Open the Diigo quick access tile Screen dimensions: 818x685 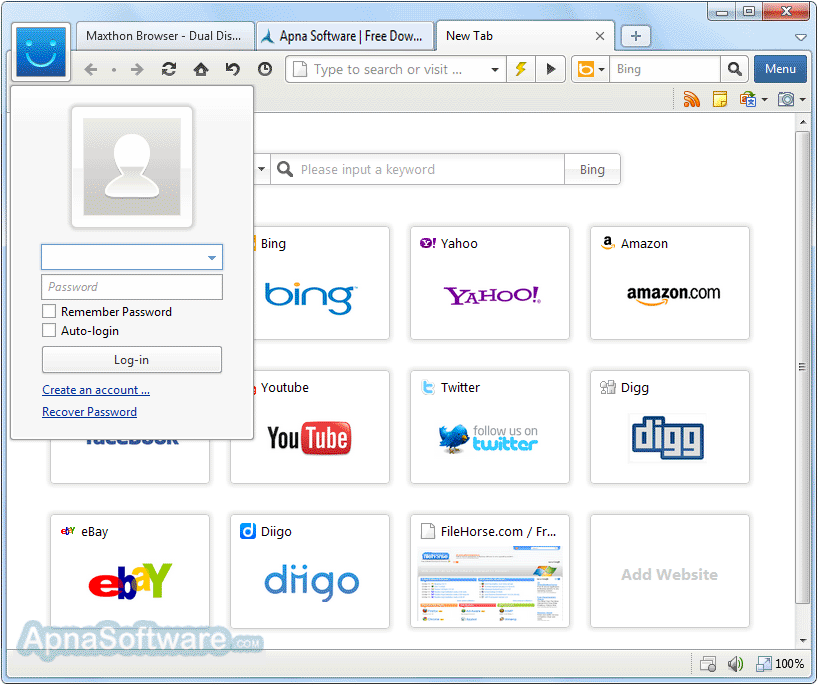310,571
